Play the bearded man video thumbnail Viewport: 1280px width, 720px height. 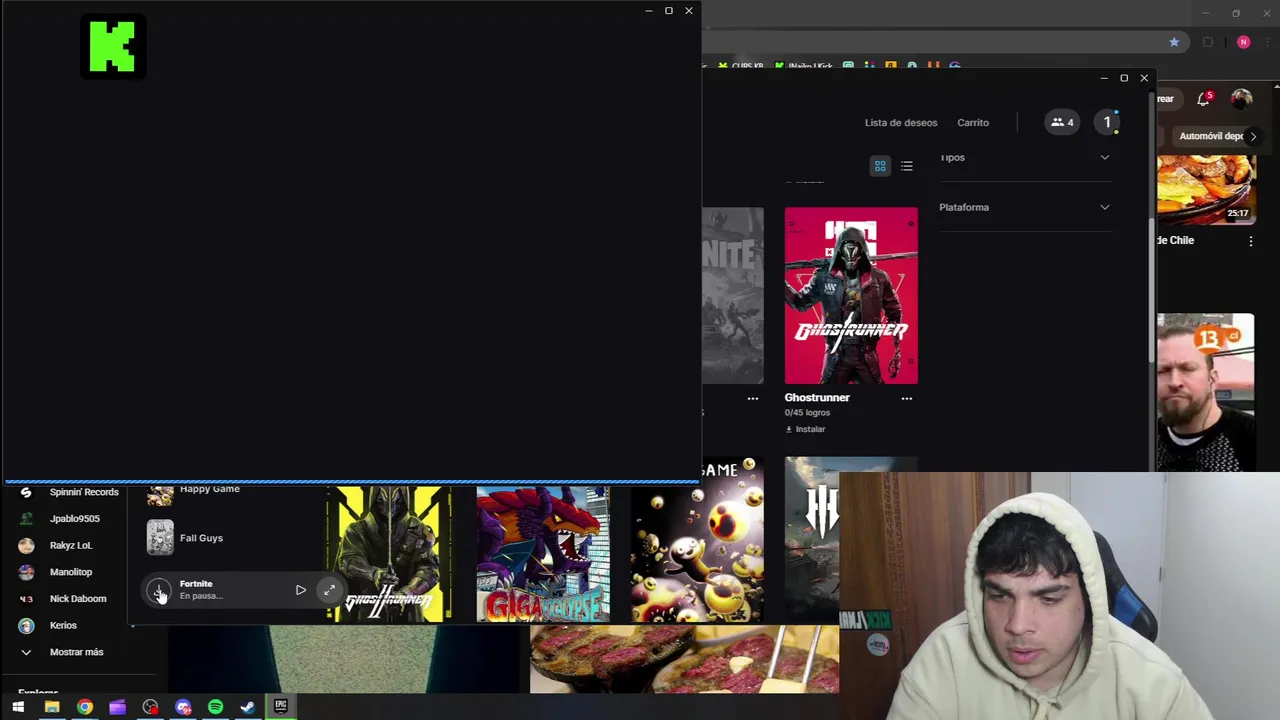coord(1205,392)
